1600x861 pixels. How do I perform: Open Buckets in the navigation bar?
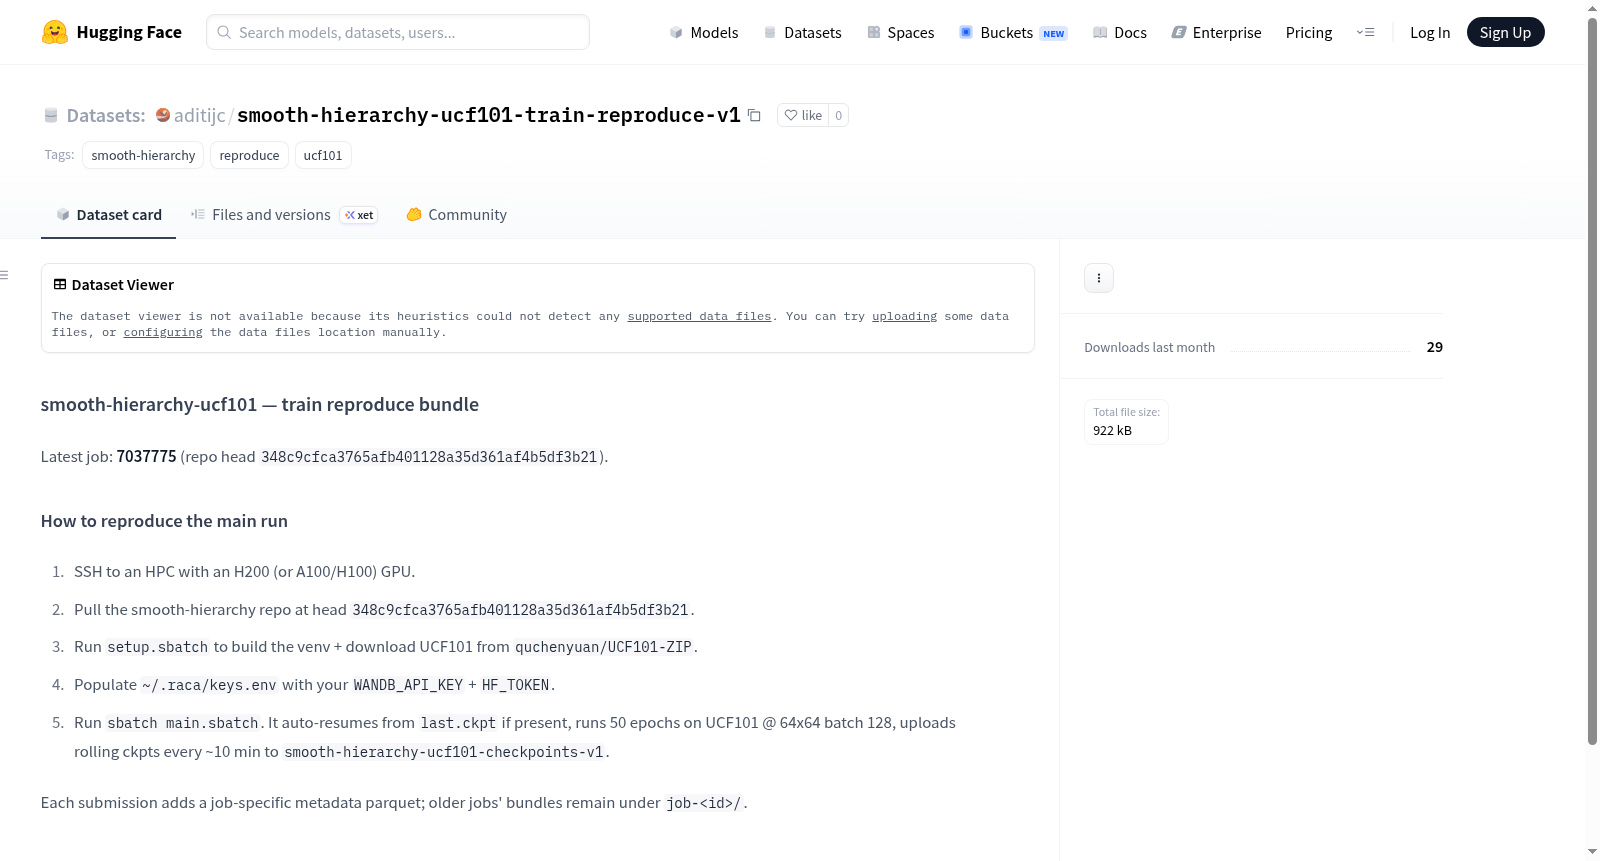point(1013,33)
